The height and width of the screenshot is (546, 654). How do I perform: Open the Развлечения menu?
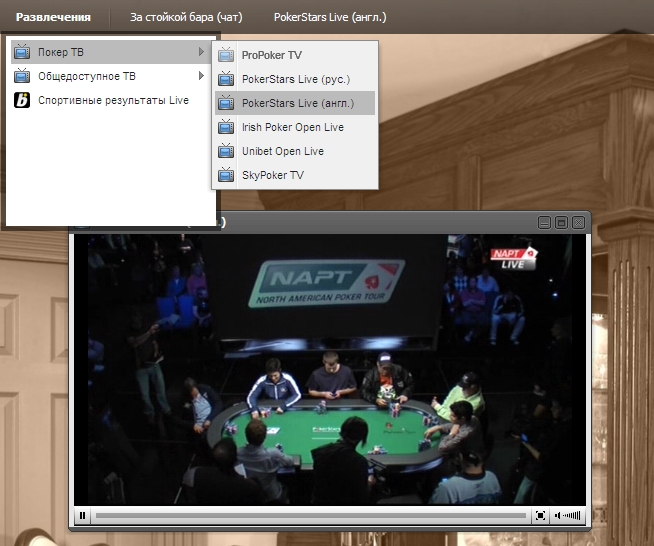point(53,17)
